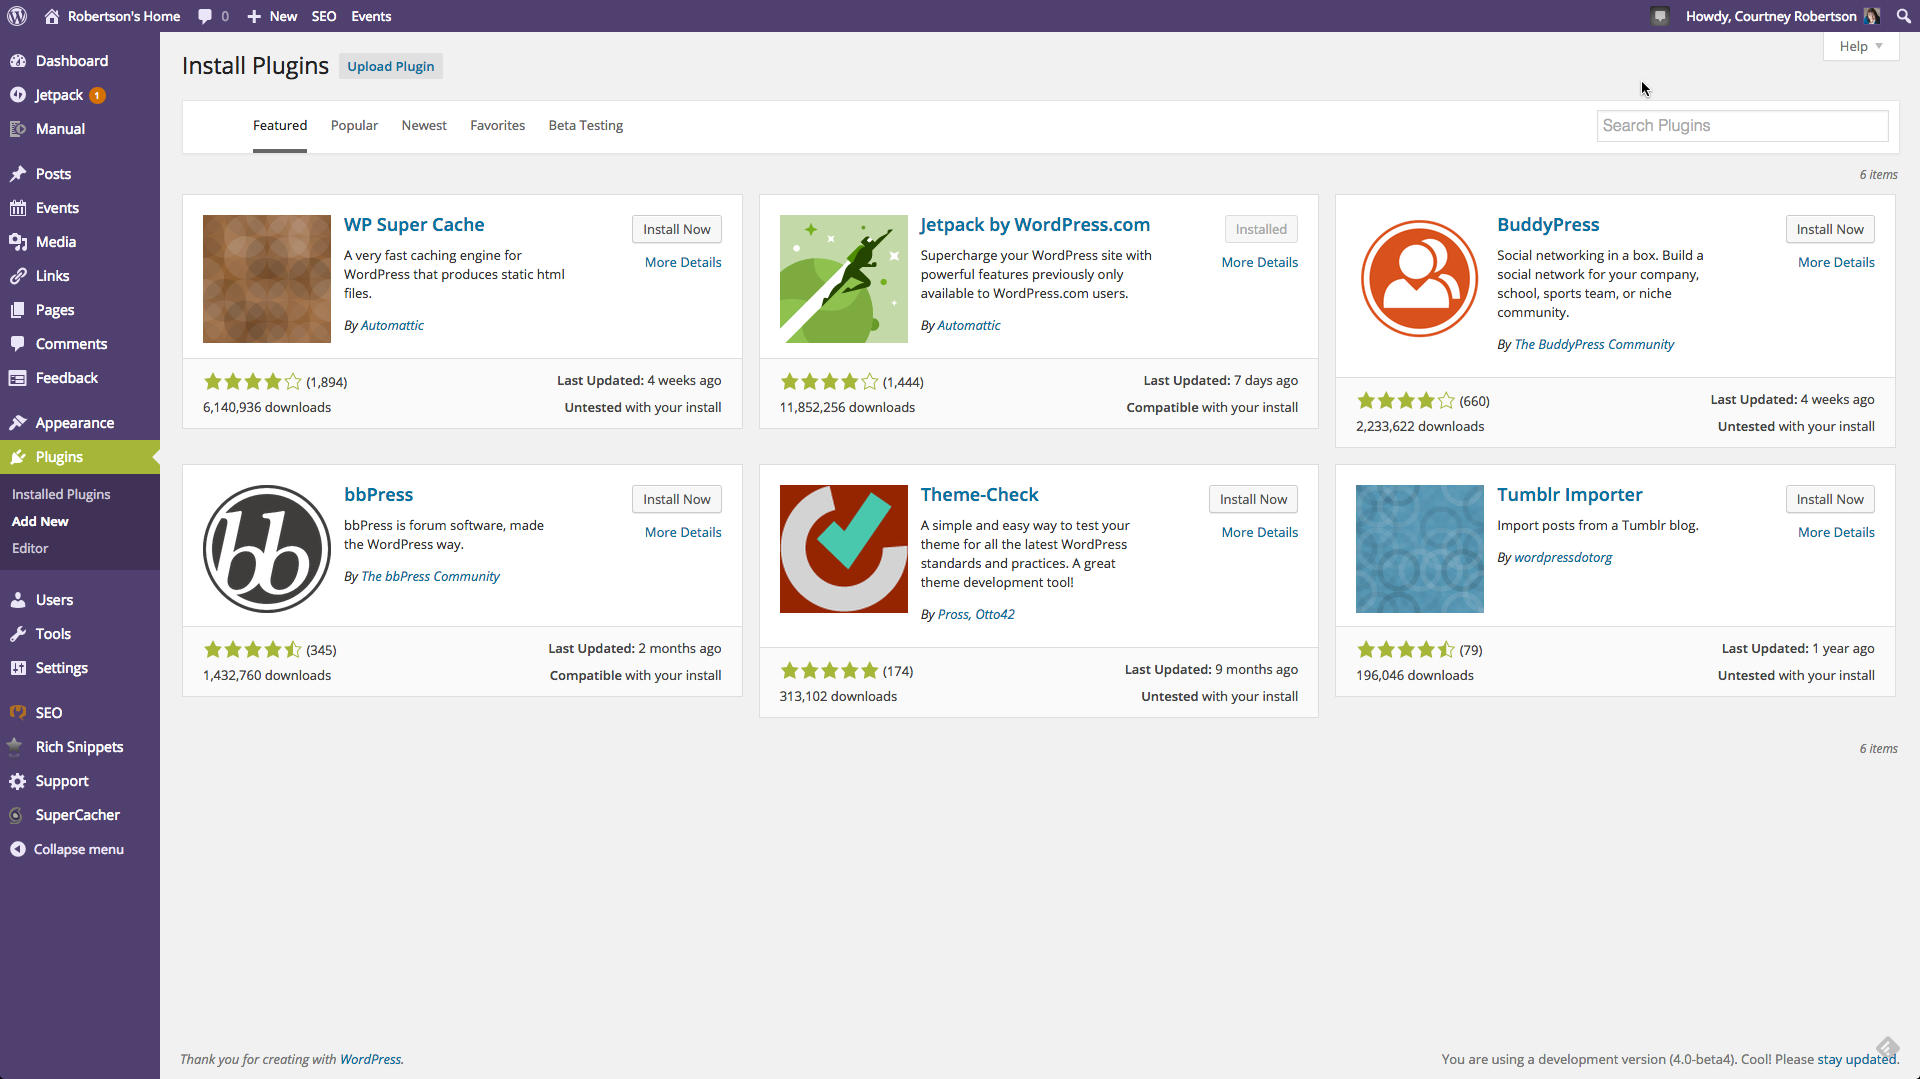Install WP Super Cache now

676,229
